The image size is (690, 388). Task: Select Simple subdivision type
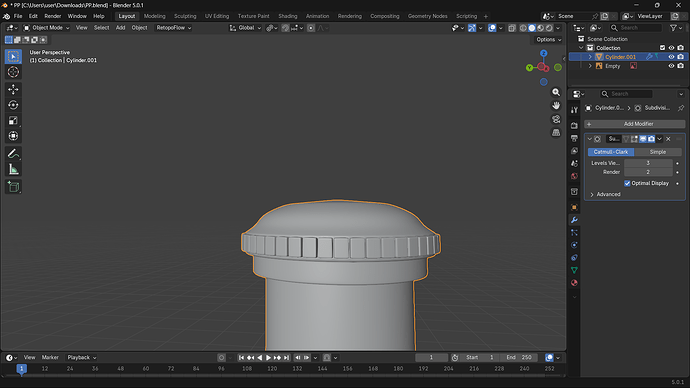(658, 152)
